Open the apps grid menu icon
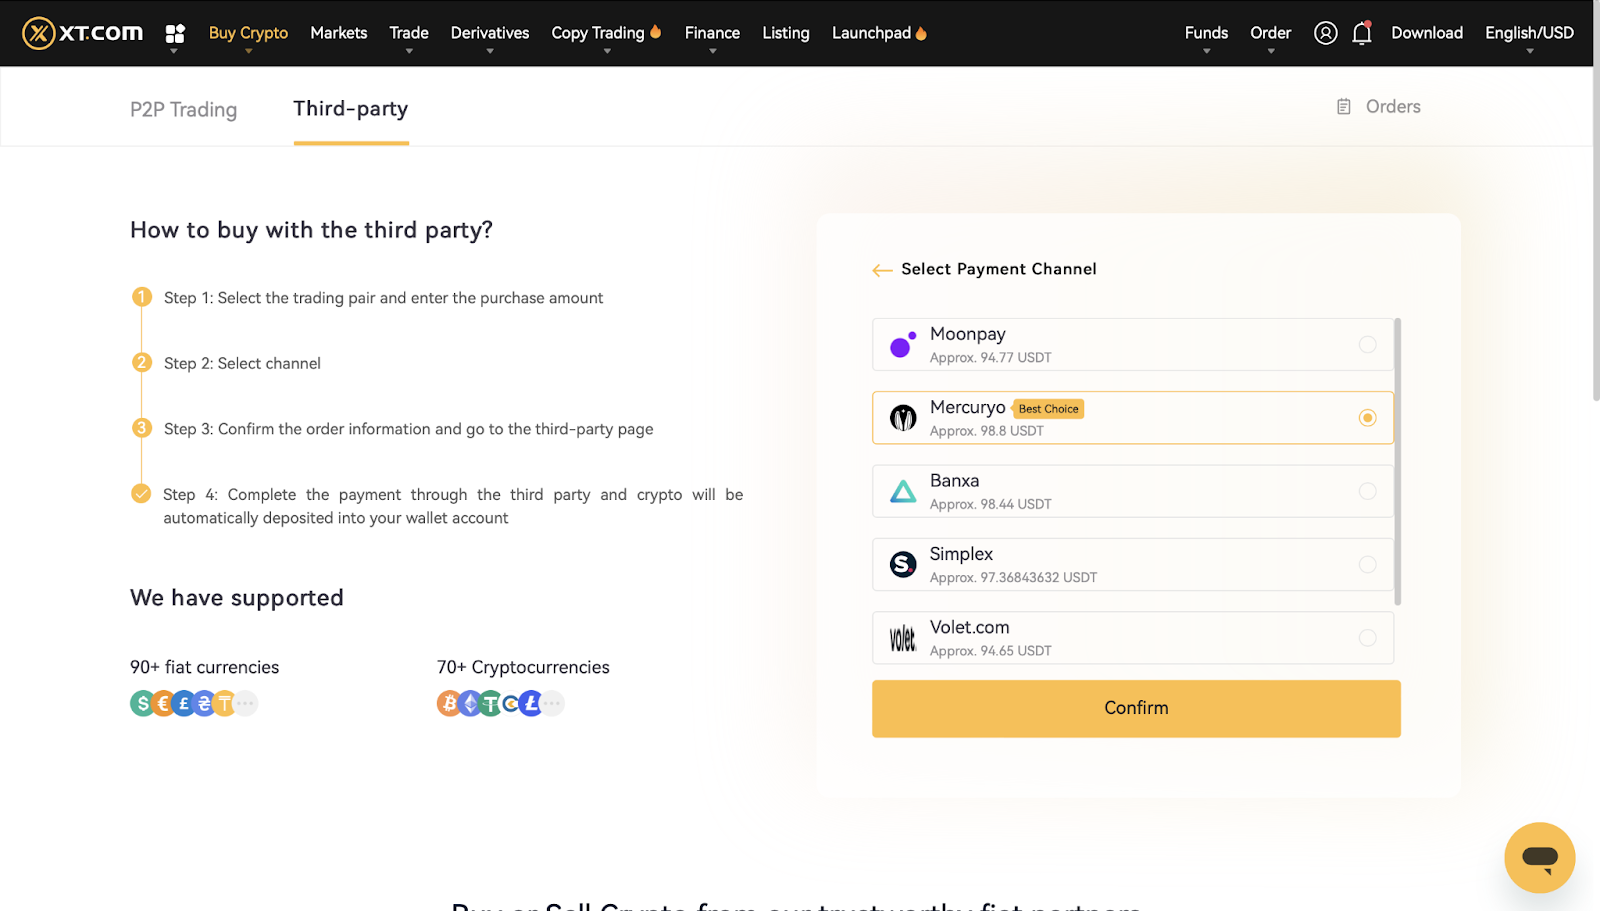The height and width of the screenshot is (911, 1600). (x=175, y=34)
